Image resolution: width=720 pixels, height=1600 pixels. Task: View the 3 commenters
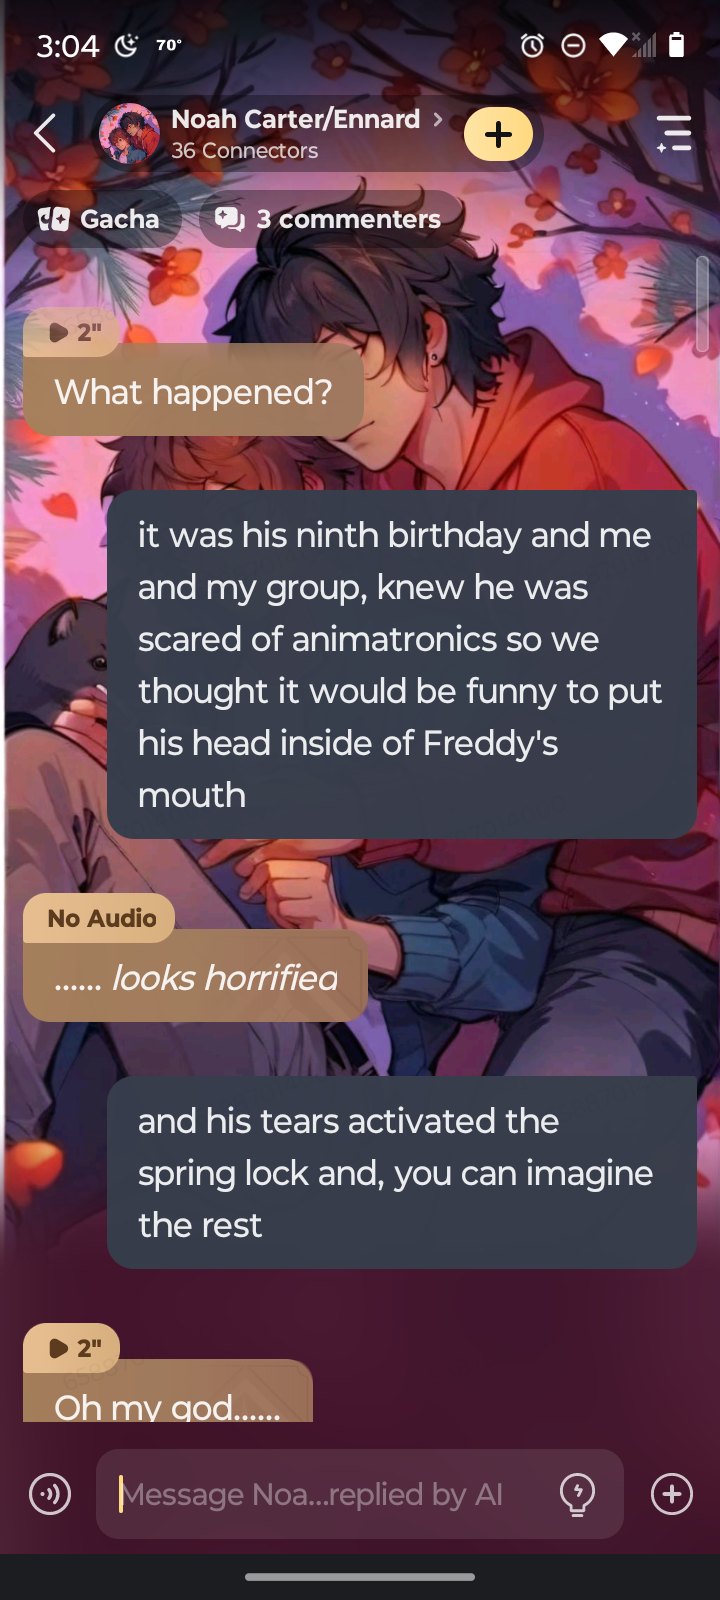coord(330,219)
